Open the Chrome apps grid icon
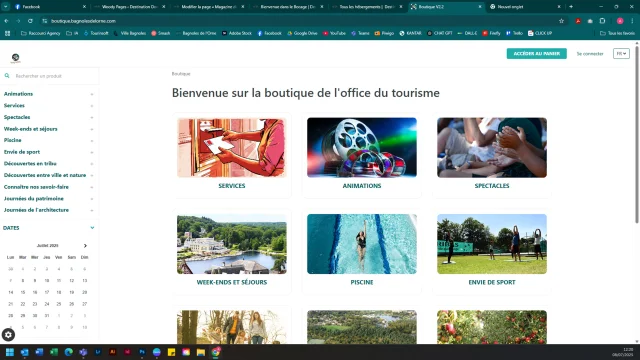 pyautogui.click(x=7, y=33)
